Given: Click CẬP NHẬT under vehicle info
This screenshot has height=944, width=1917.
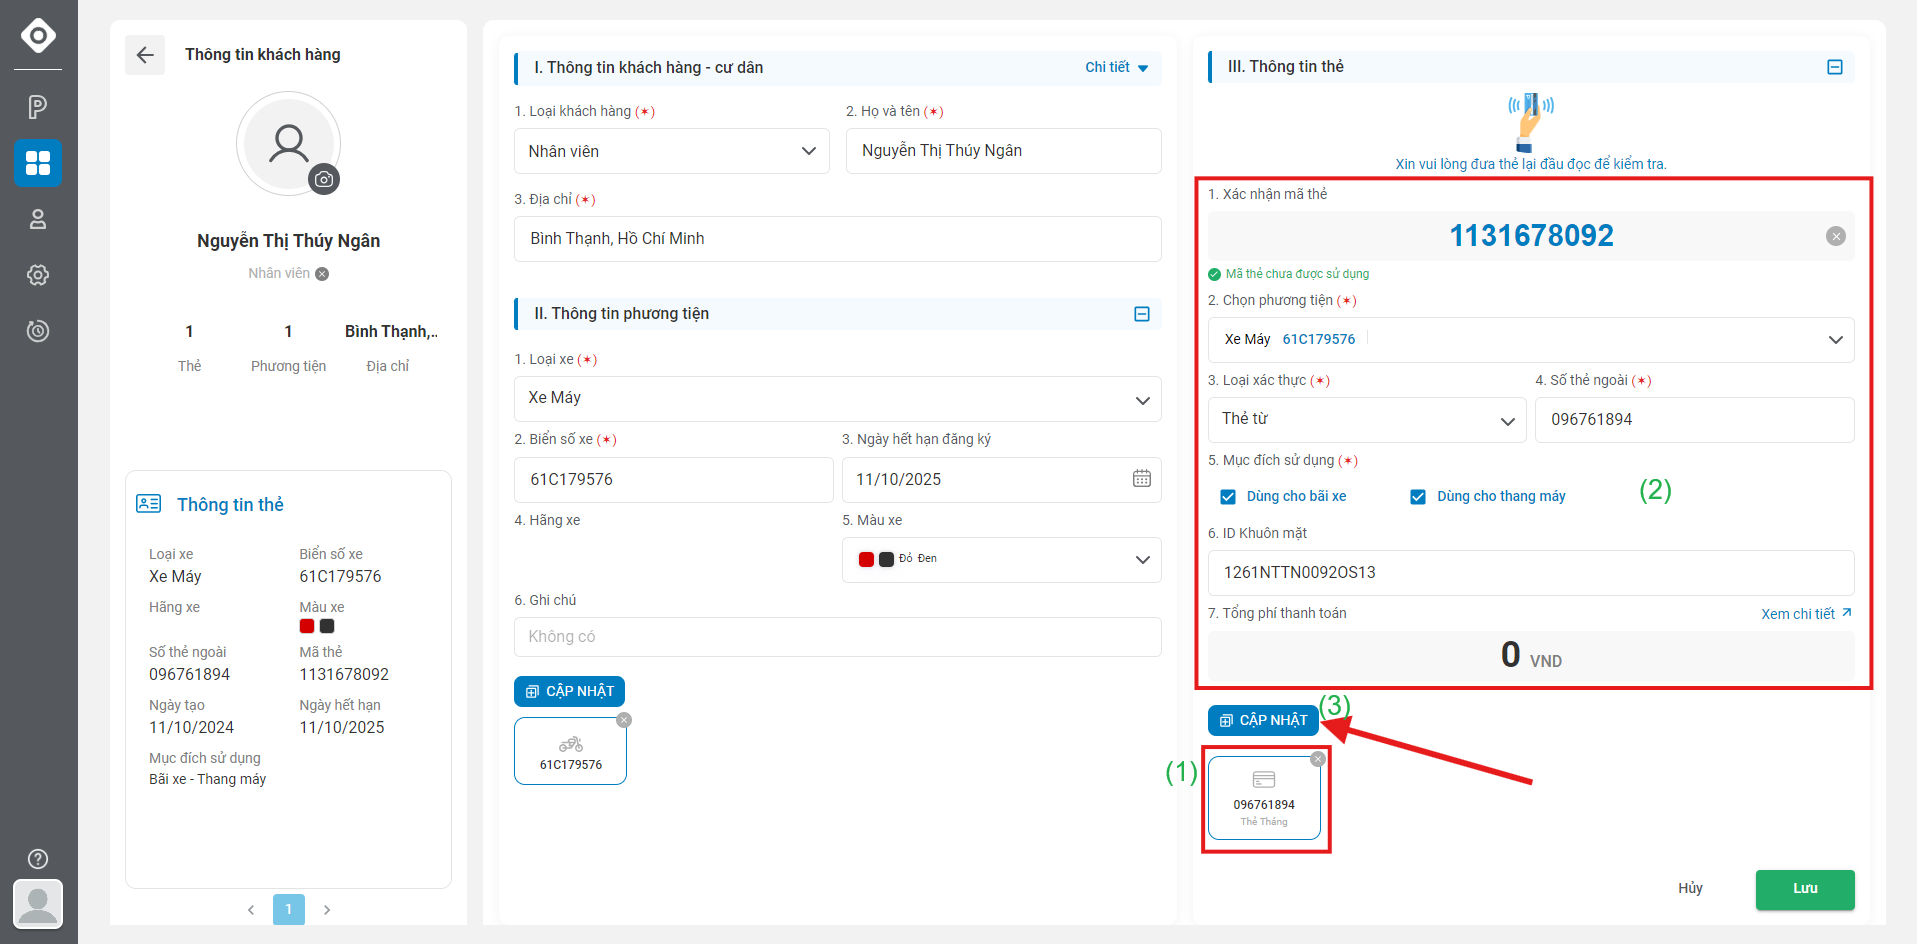Looking at the screenshot, I should [570, 692].
